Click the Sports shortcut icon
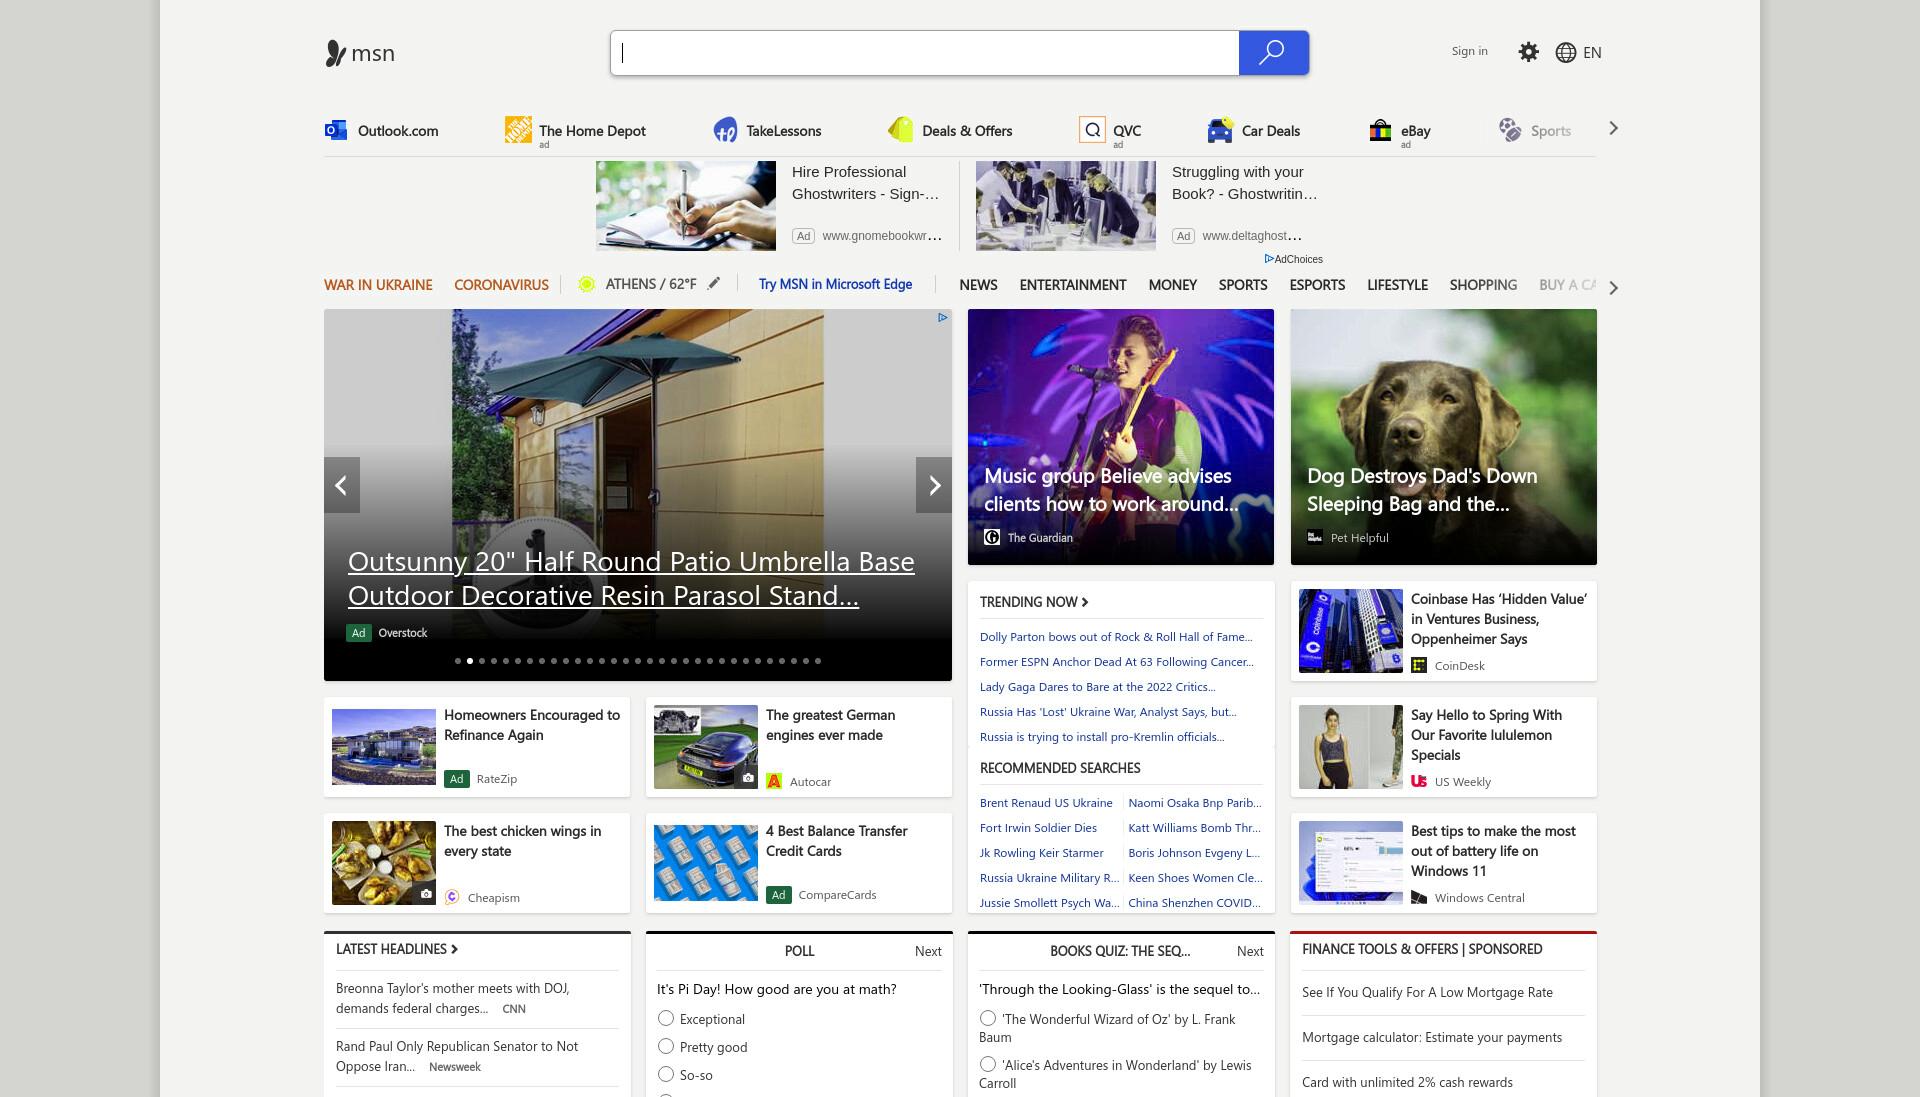Image resolution: width=1920 pixels, height=1097 pixels. (1510, 130)
